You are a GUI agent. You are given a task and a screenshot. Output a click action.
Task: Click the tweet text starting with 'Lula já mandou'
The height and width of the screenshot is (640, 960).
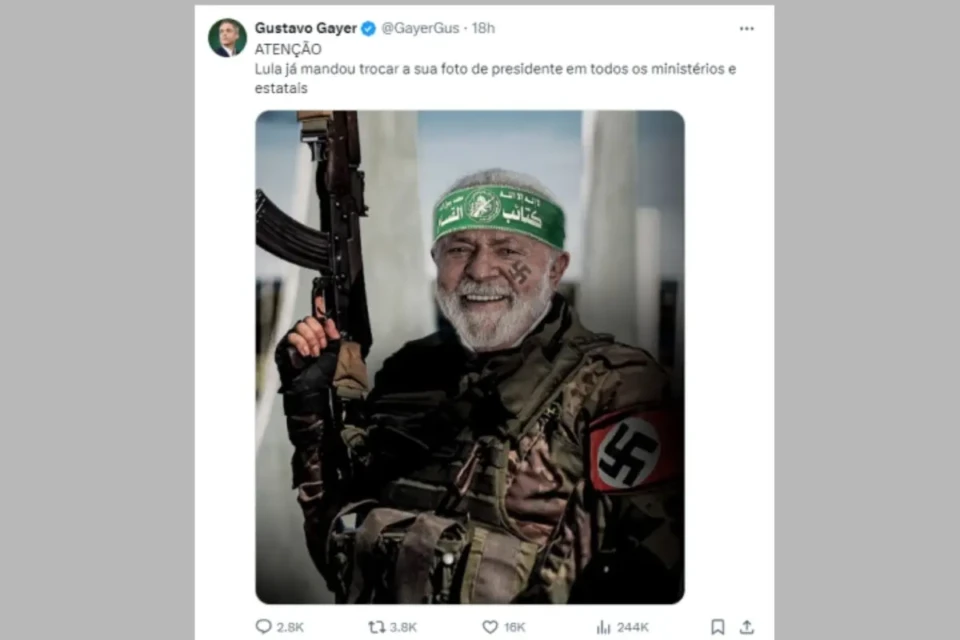(497, 69)
